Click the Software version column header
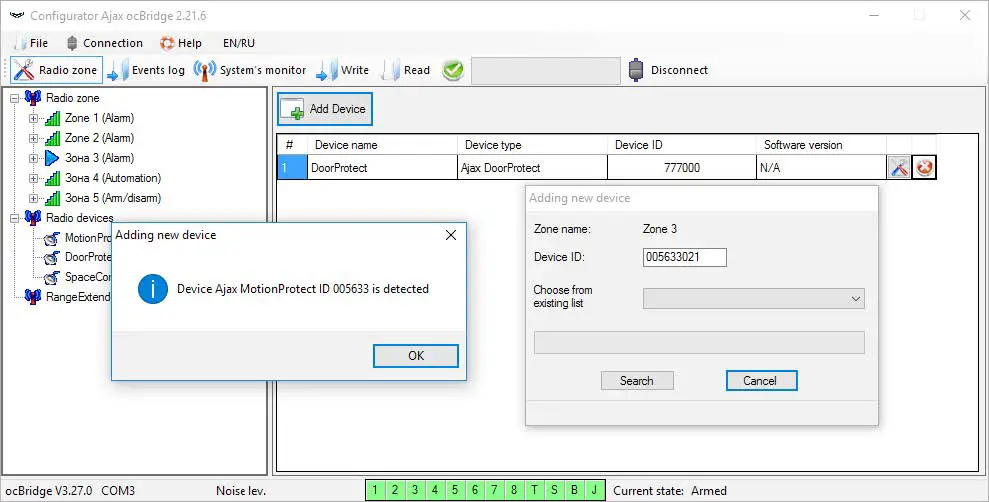The height and width of the screenshot is (502, 989). click(821, 145)
